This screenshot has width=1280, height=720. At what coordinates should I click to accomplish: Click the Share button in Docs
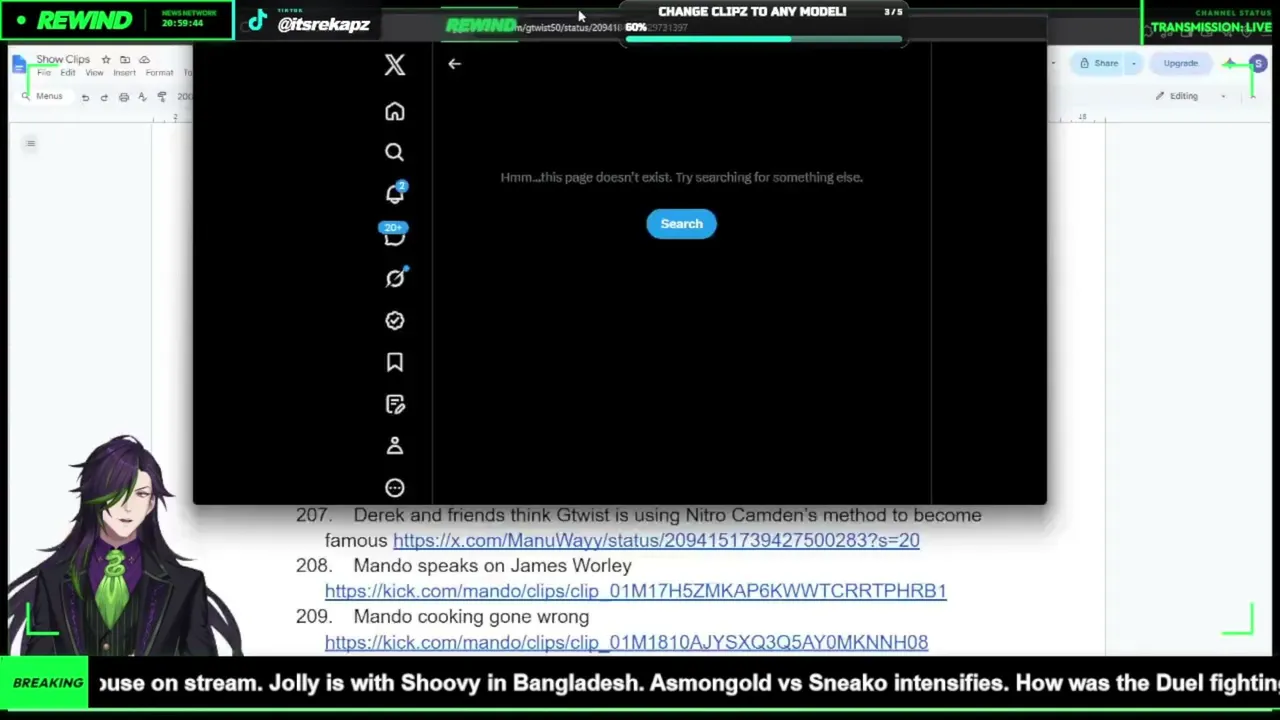tap(1099, 63)
